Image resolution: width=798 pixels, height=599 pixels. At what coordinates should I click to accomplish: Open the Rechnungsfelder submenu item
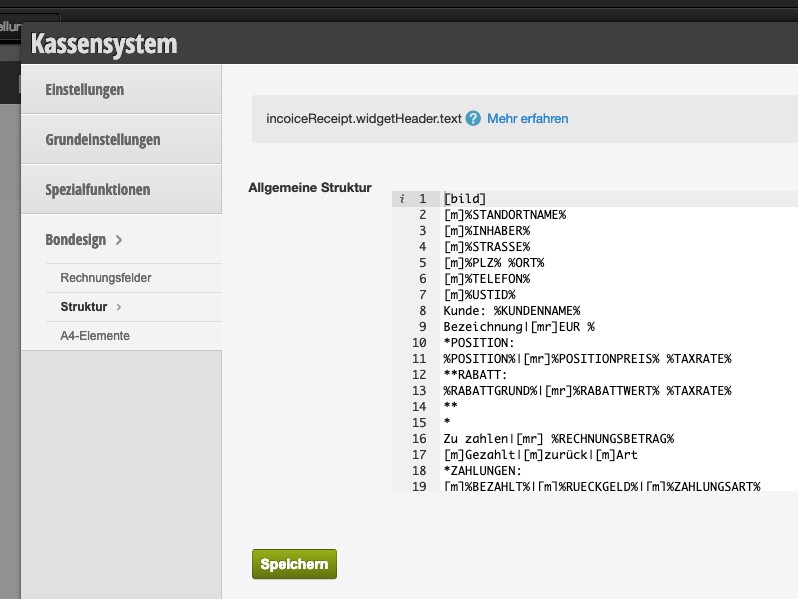coord(105,278)
